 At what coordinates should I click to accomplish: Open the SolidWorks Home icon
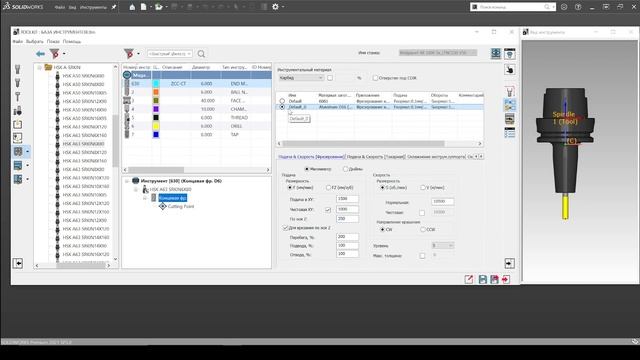coord(132,7)
